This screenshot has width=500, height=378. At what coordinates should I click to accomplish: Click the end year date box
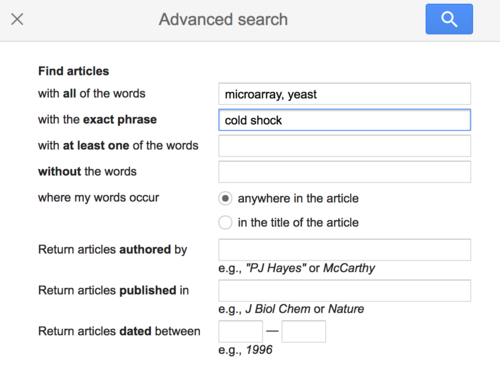point(304,331)
